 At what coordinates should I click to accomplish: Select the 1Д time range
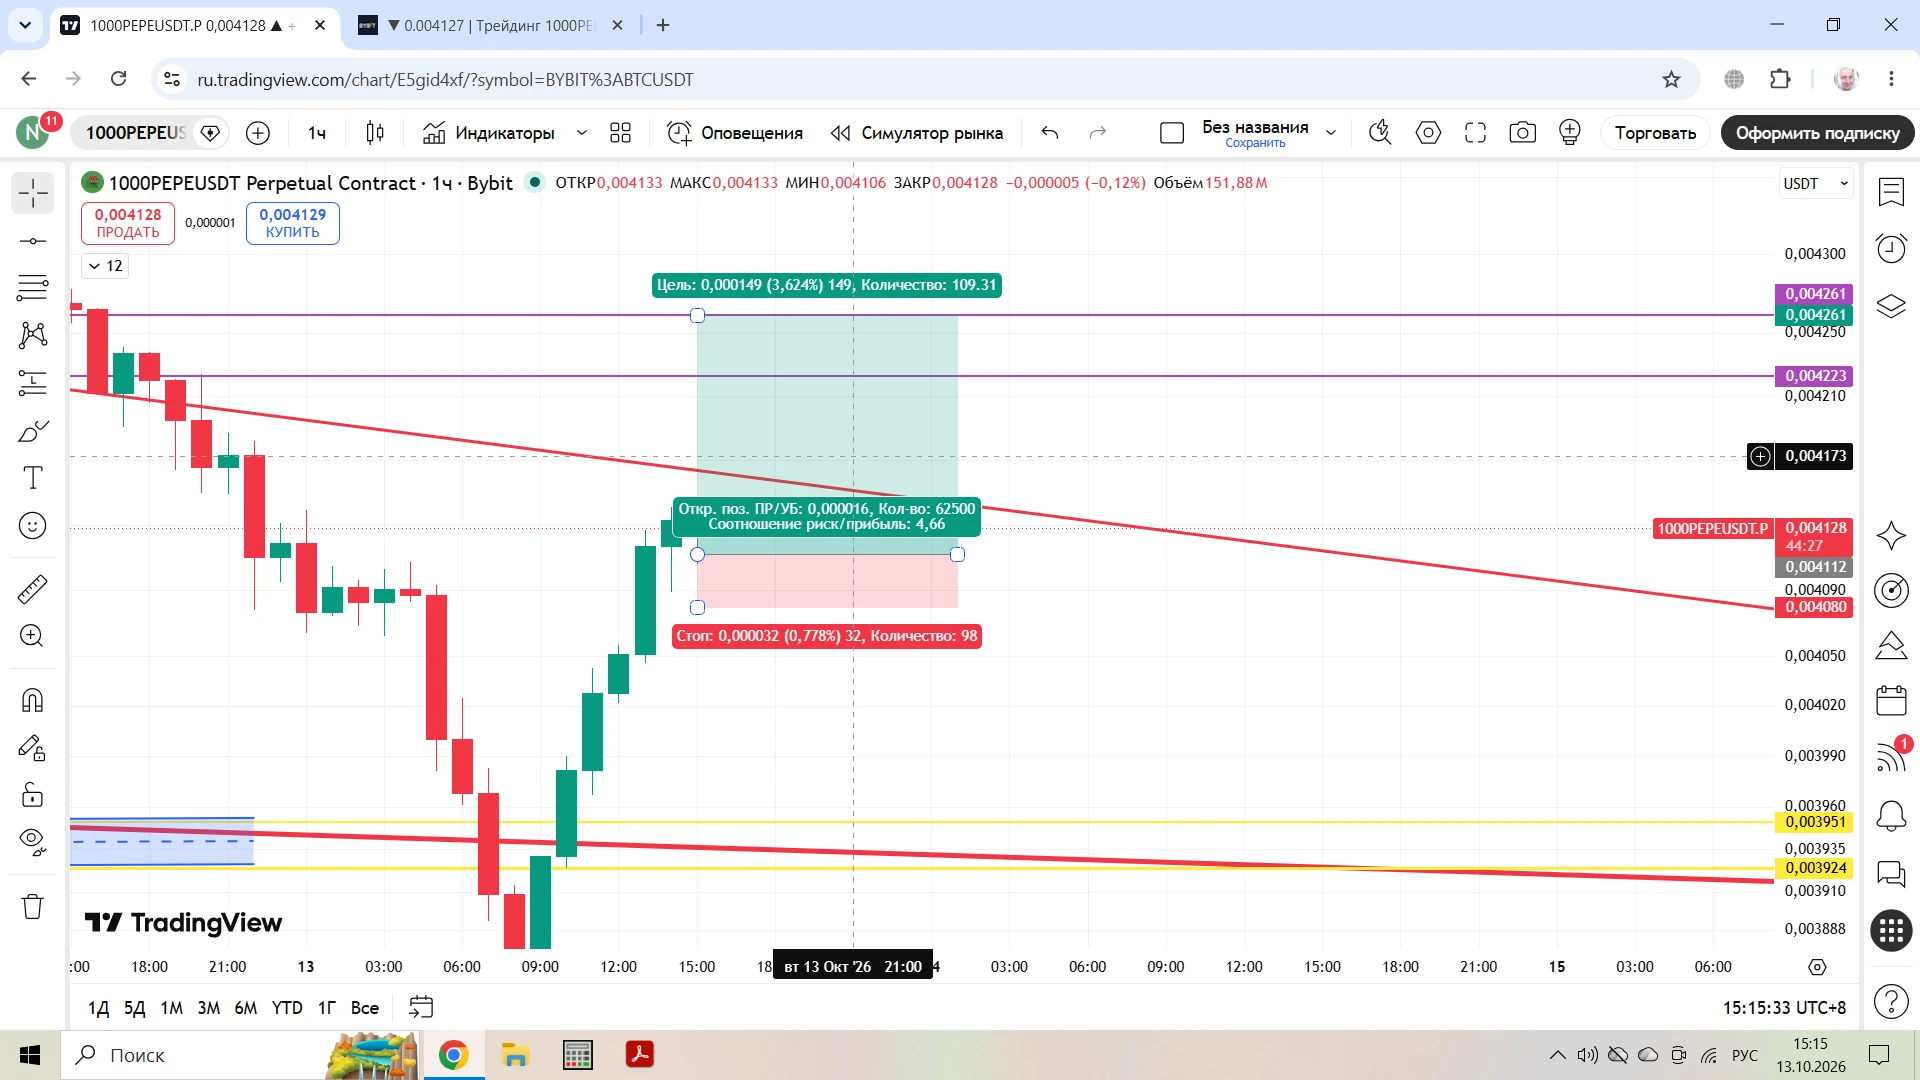[x=98, y=1008]
